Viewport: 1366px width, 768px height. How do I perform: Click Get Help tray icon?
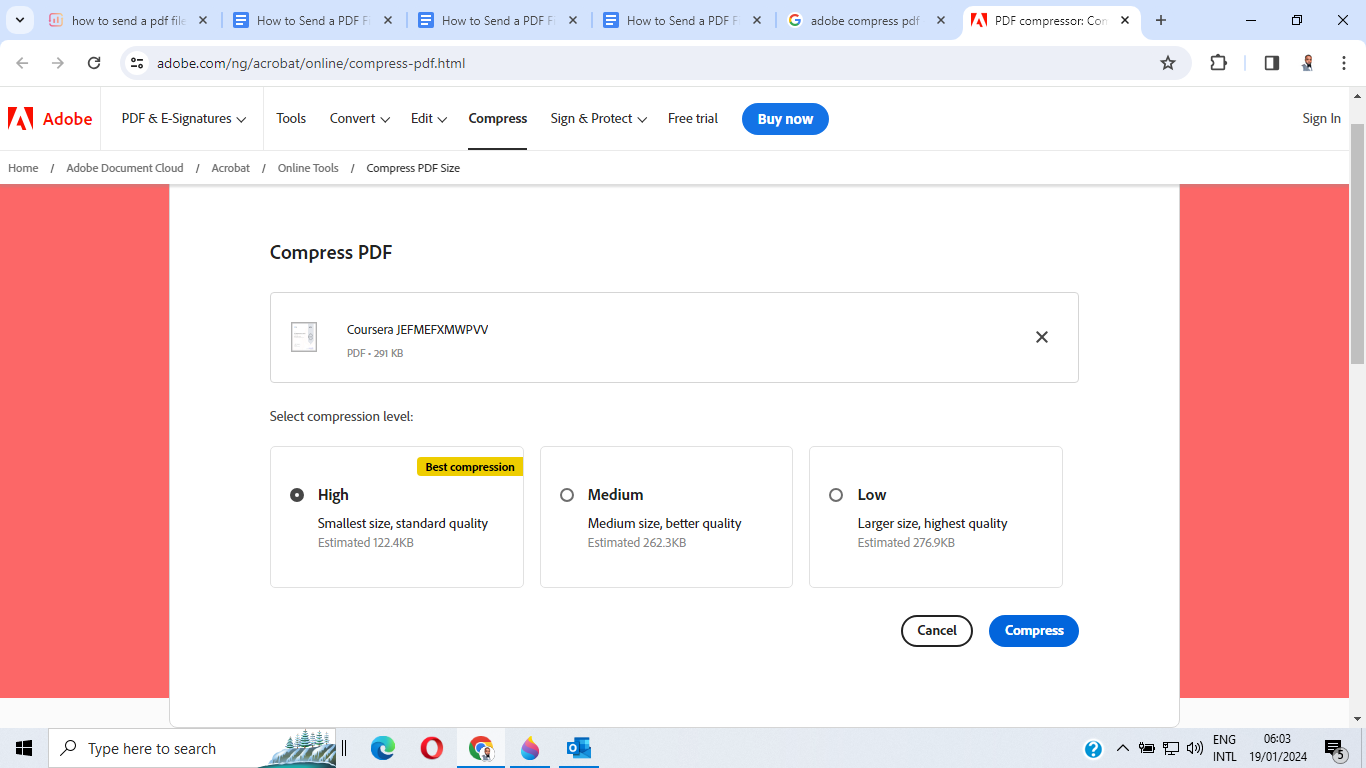click(1093, 748)
